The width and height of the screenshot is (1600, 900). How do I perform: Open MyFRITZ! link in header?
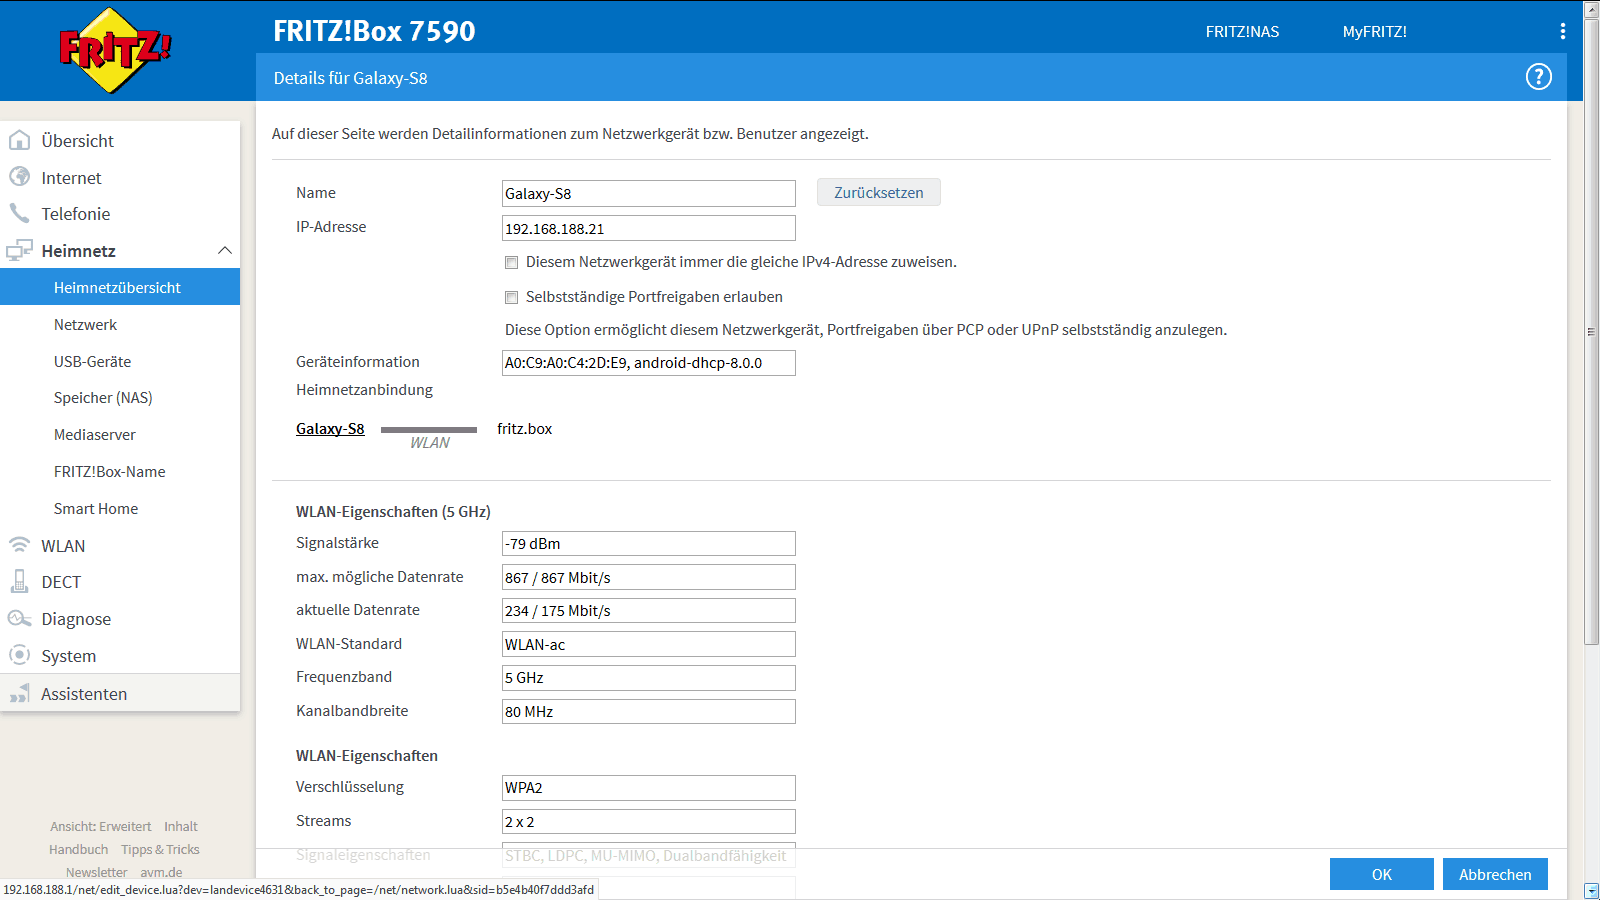tap(1374, 31)
